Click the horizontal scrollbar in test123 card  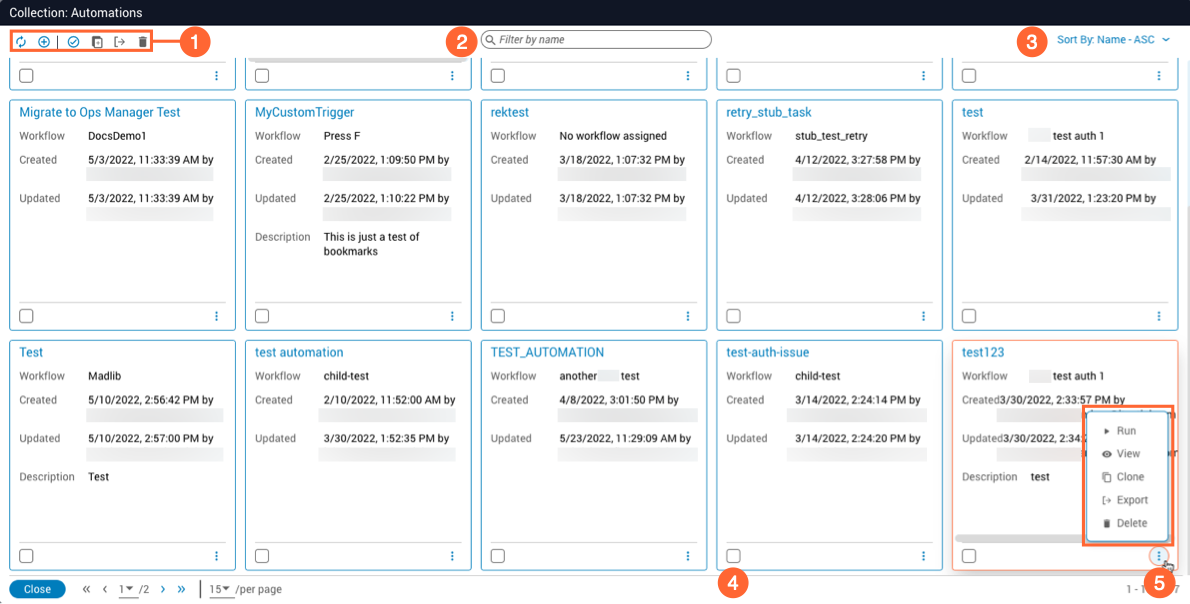point(1021,538)
